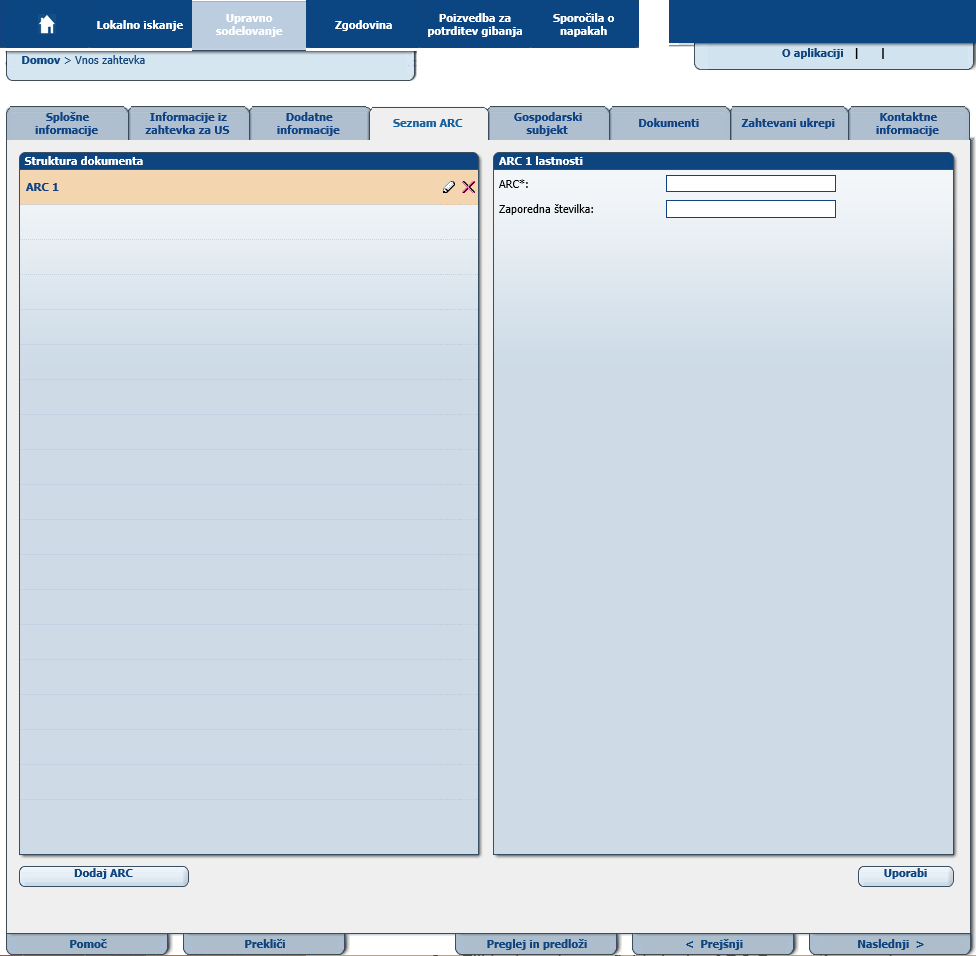976x956 pixels.
Task: Switch to Kontaktne informacije tab
Action: pyautogui.click(x=908, y=123)
